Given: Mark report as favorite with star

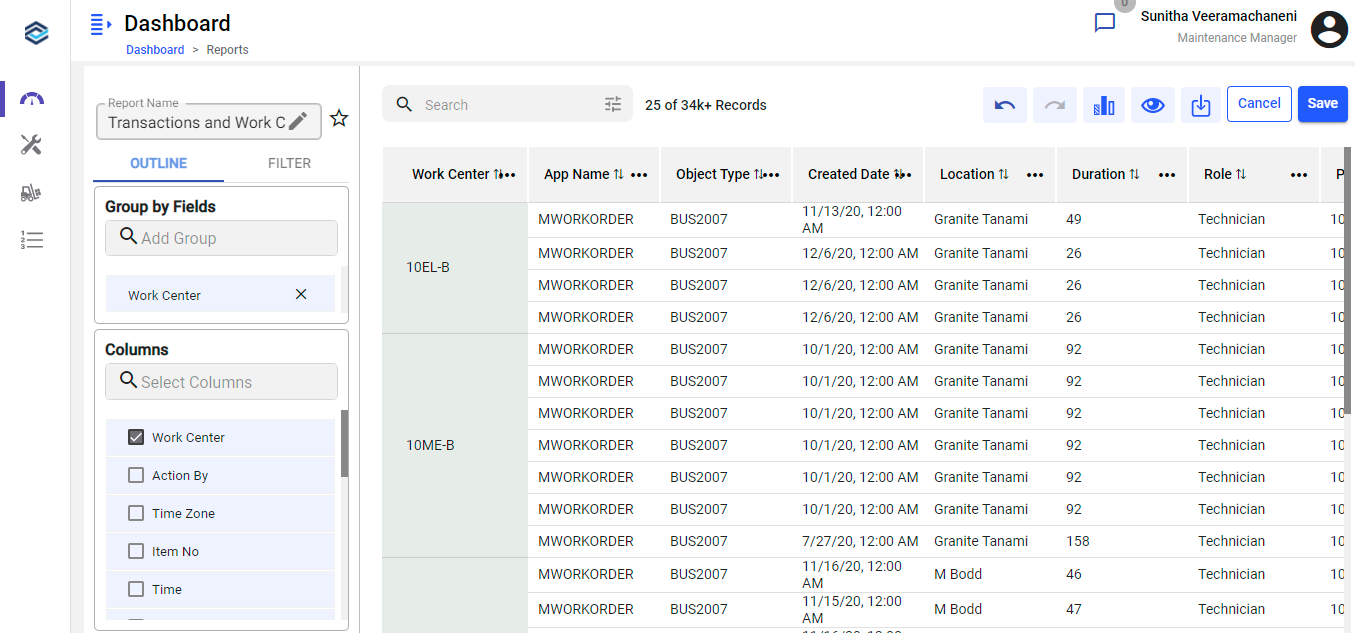Looking at the screenshot, I should (339, 119).
